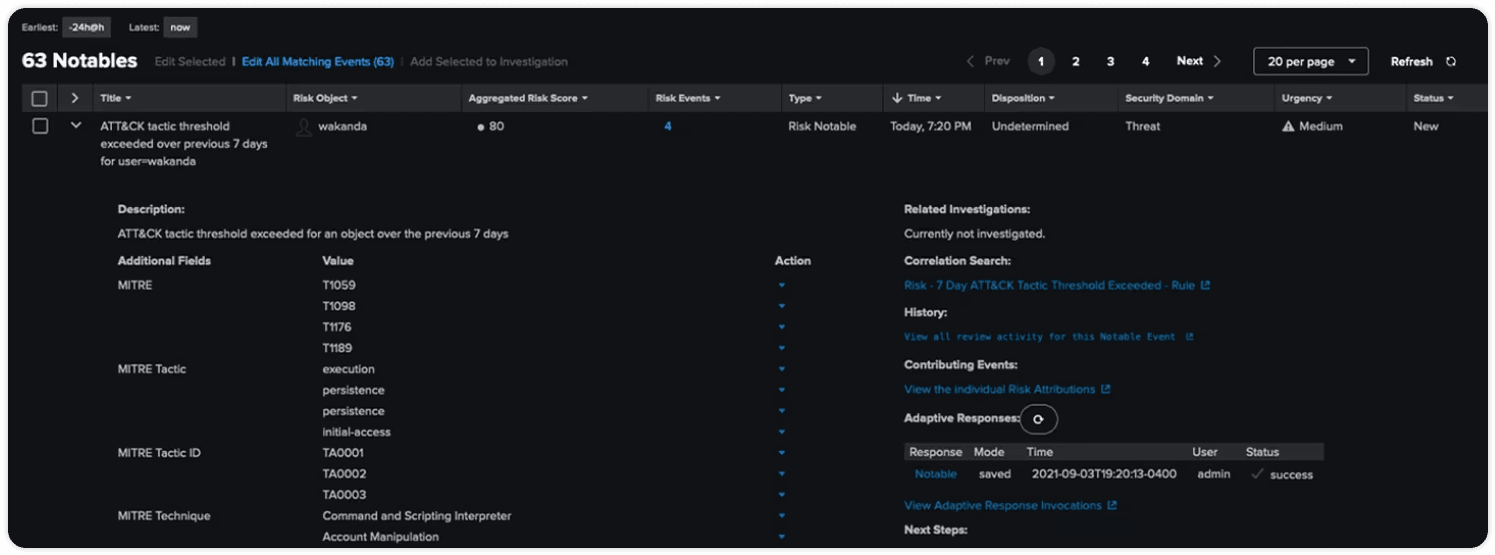Click the Refresh circular arrow icon

pos(1450,62)
